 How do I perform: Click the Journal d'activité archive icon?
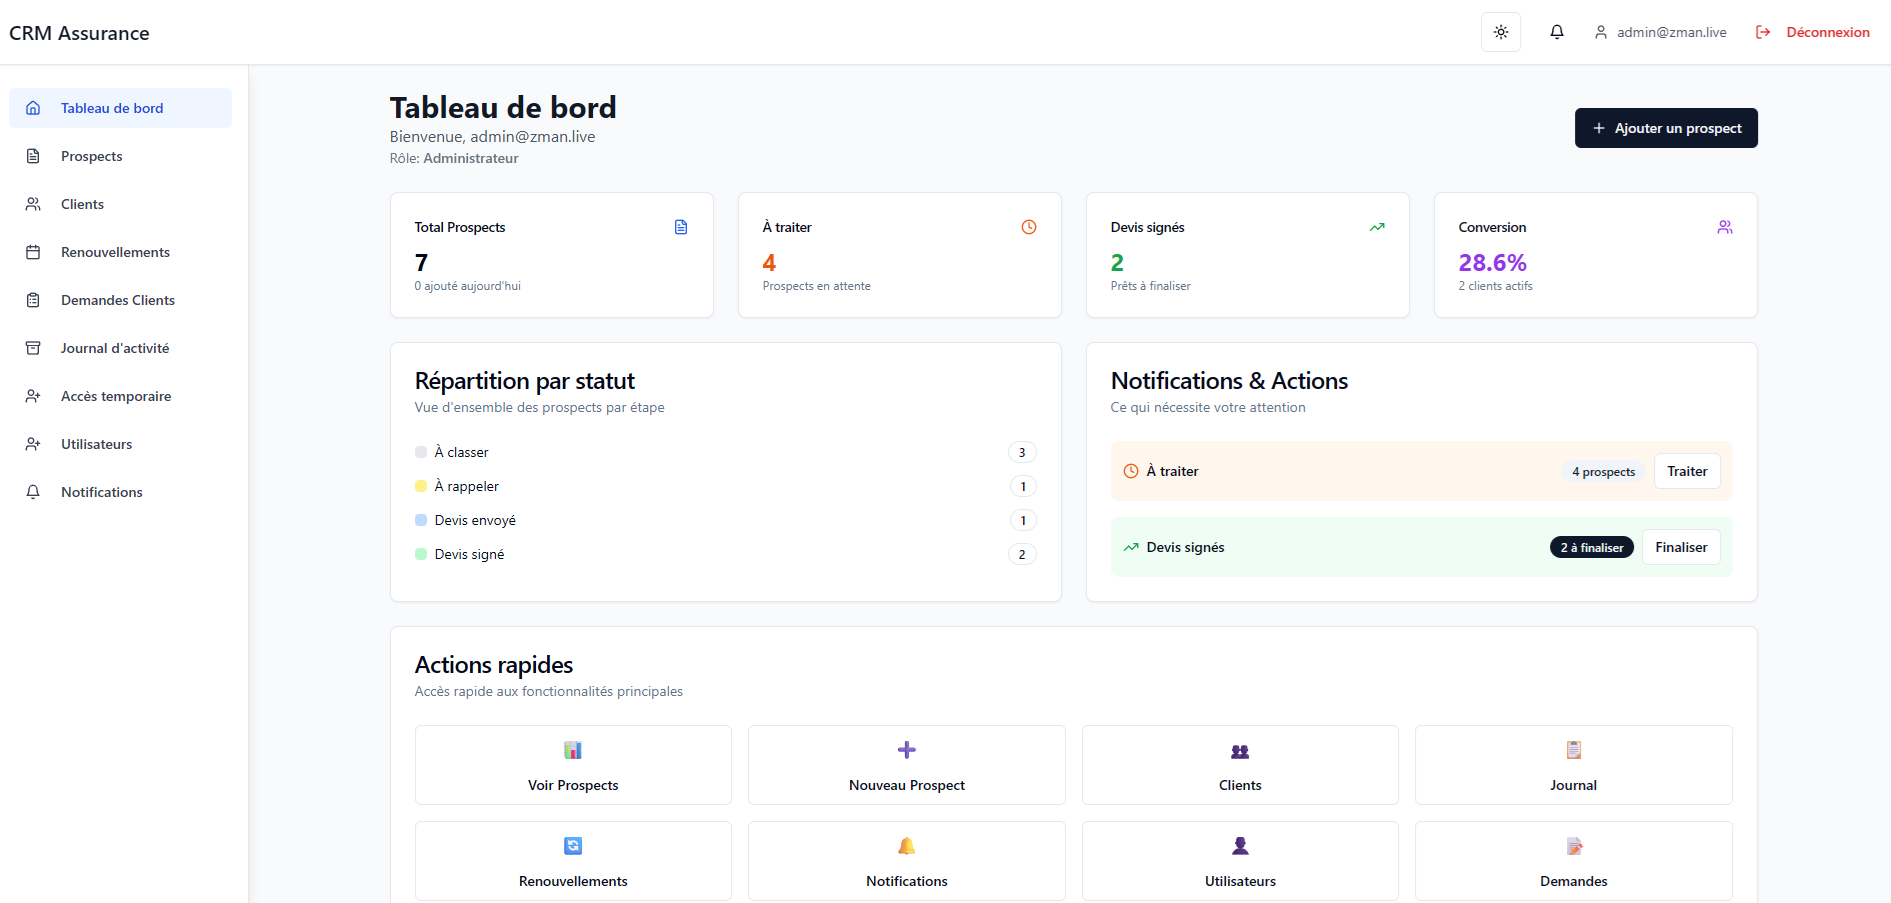coord(33,348)
